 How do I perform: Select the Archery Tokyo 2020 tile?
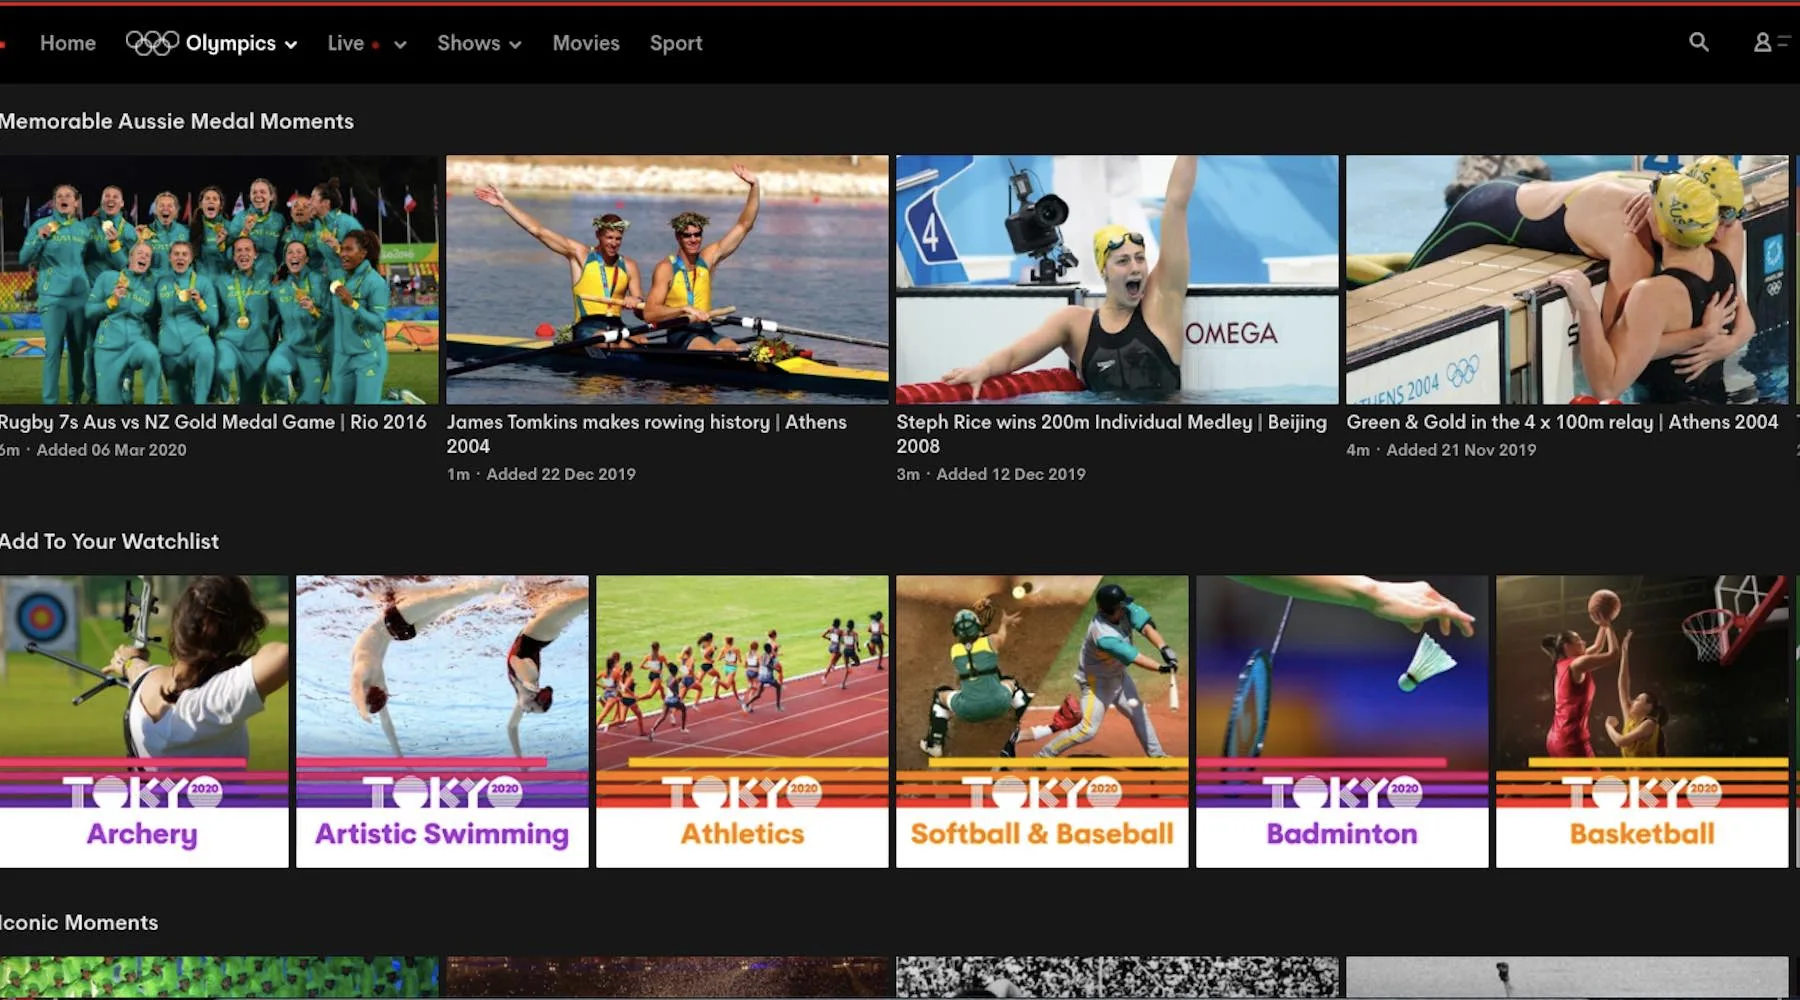[x=143, y=720]
